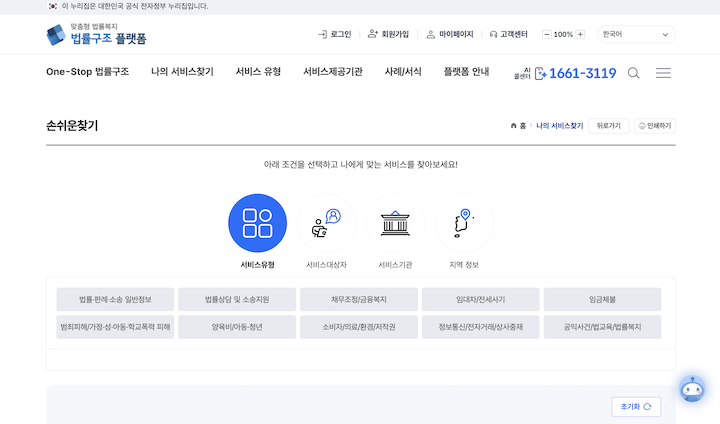Increase zoom with the plus button

point(580,34)
